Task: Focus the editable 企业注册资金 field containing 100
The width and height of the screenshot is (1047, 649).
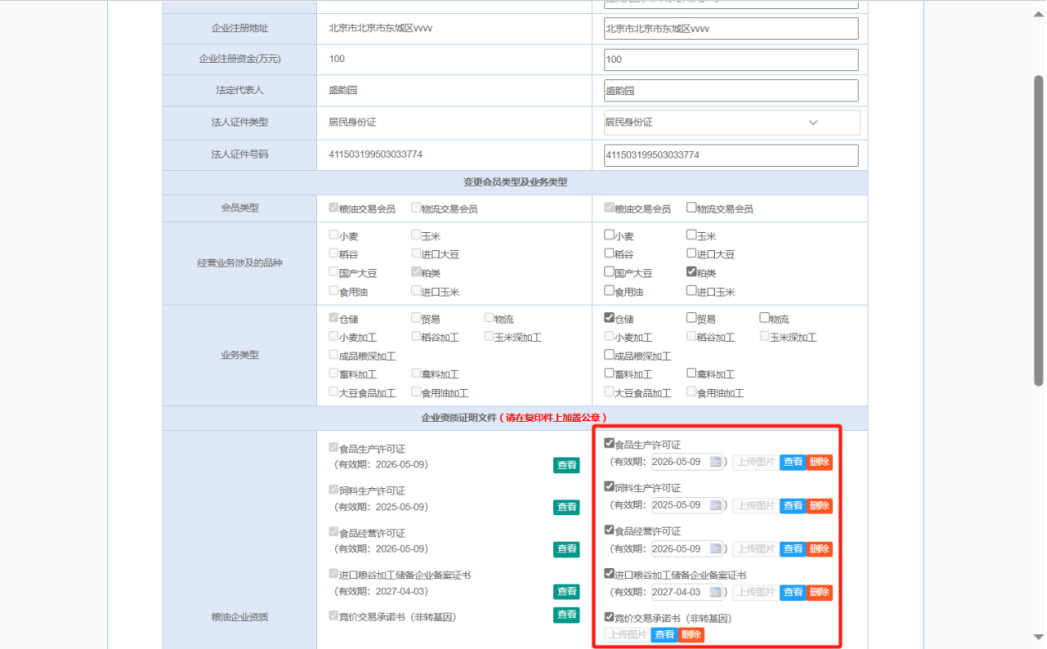Action: pyautogui.click(x=731, y=59)
